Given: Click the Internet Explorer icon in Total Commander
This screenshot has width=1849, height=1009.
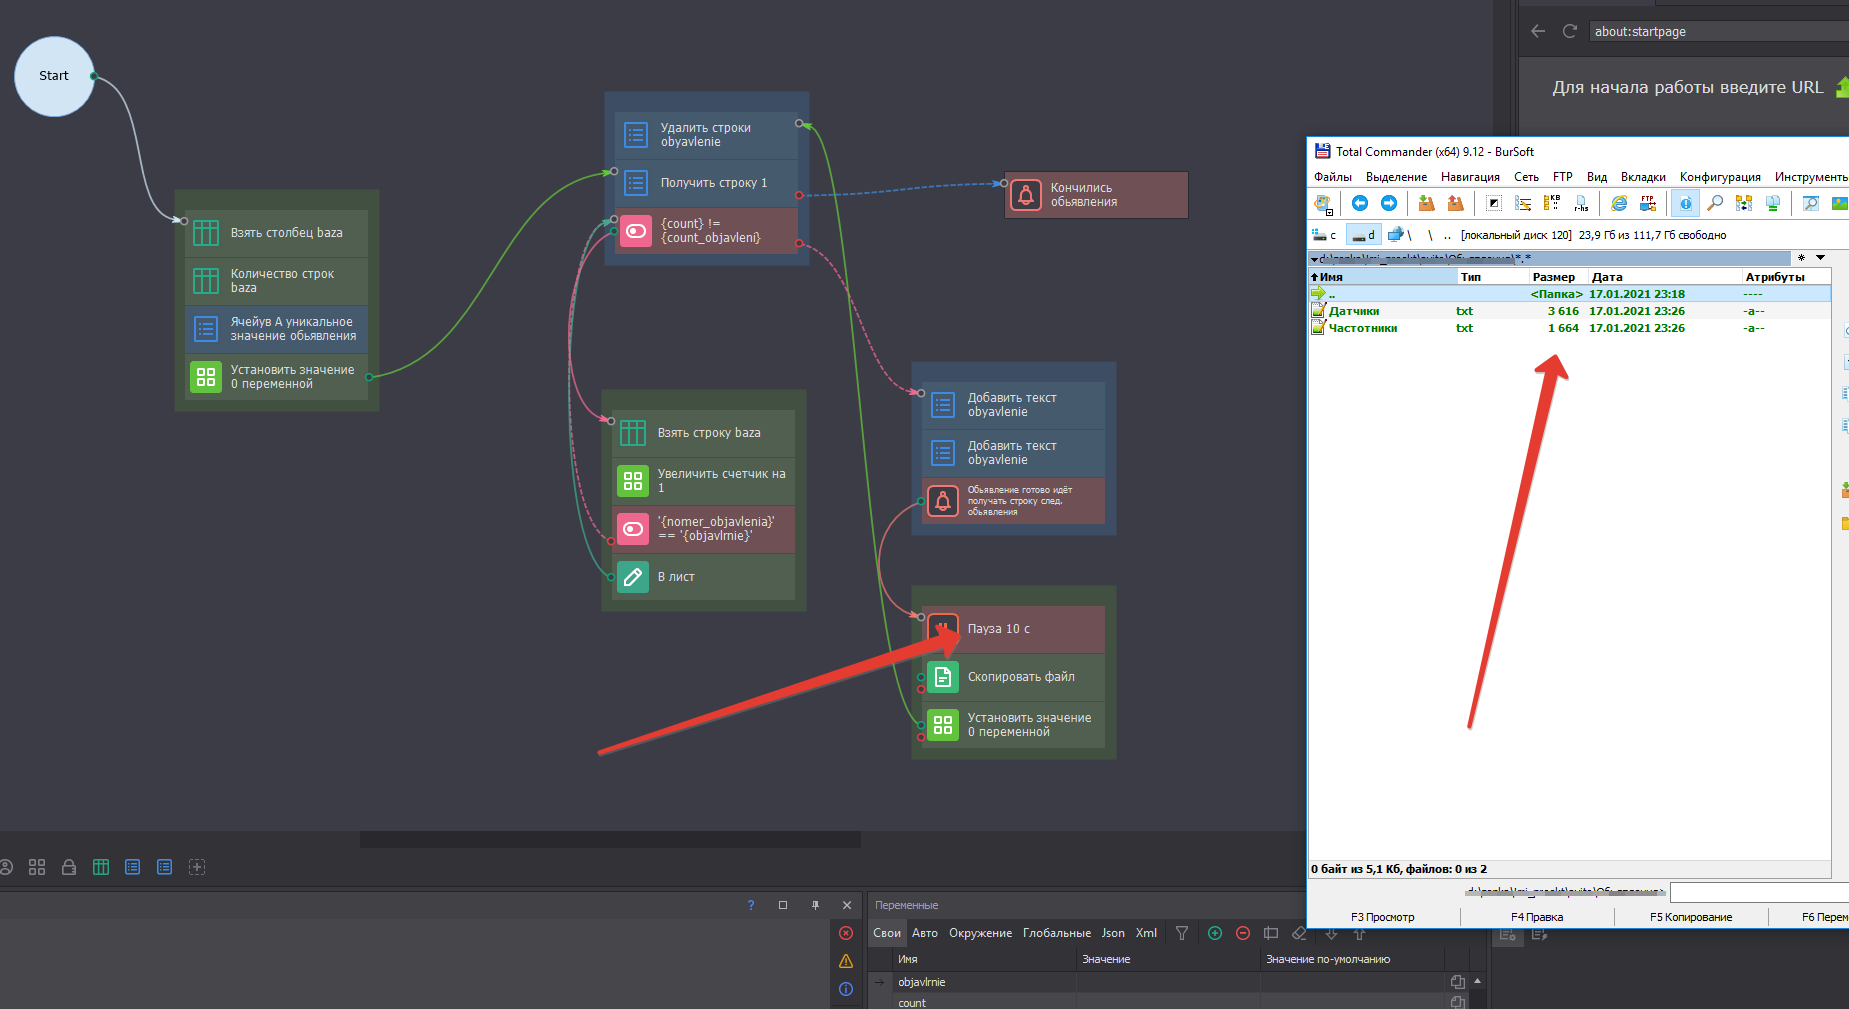Looking at the screenshot, I should coord(1618,203).
